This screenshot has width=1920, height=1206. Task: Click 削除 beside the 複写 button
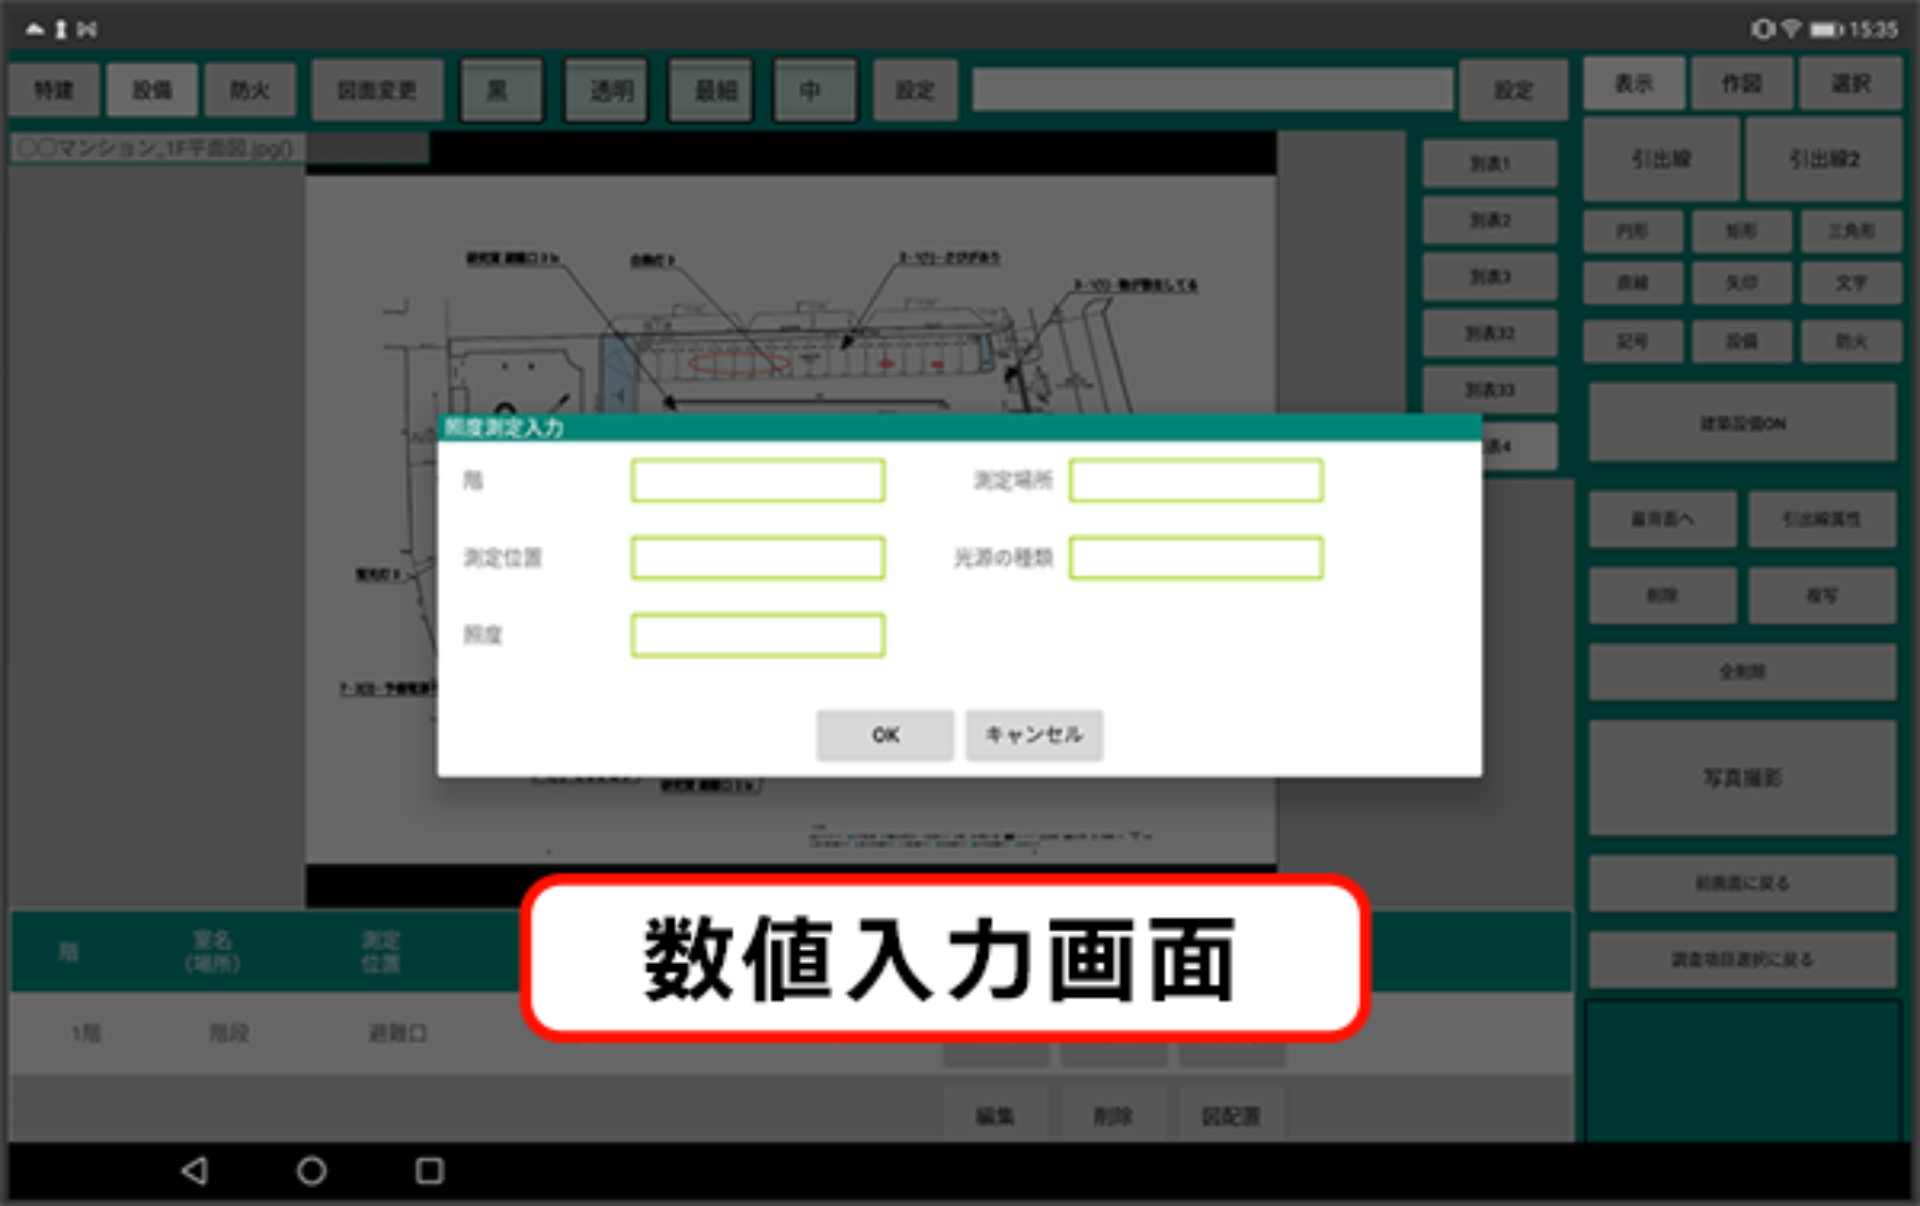point(1662,595)
